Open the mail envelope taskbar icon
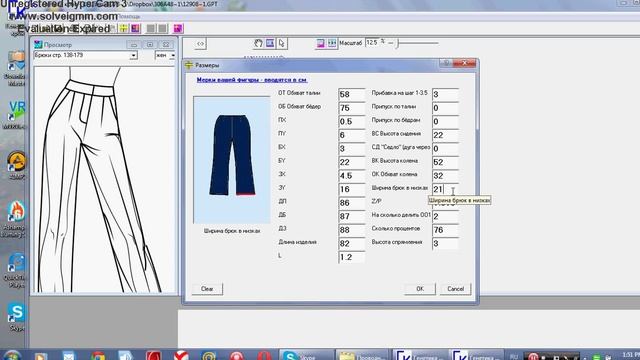The width and height of the screenshot is (640, 360). click(x=69, y=356)
